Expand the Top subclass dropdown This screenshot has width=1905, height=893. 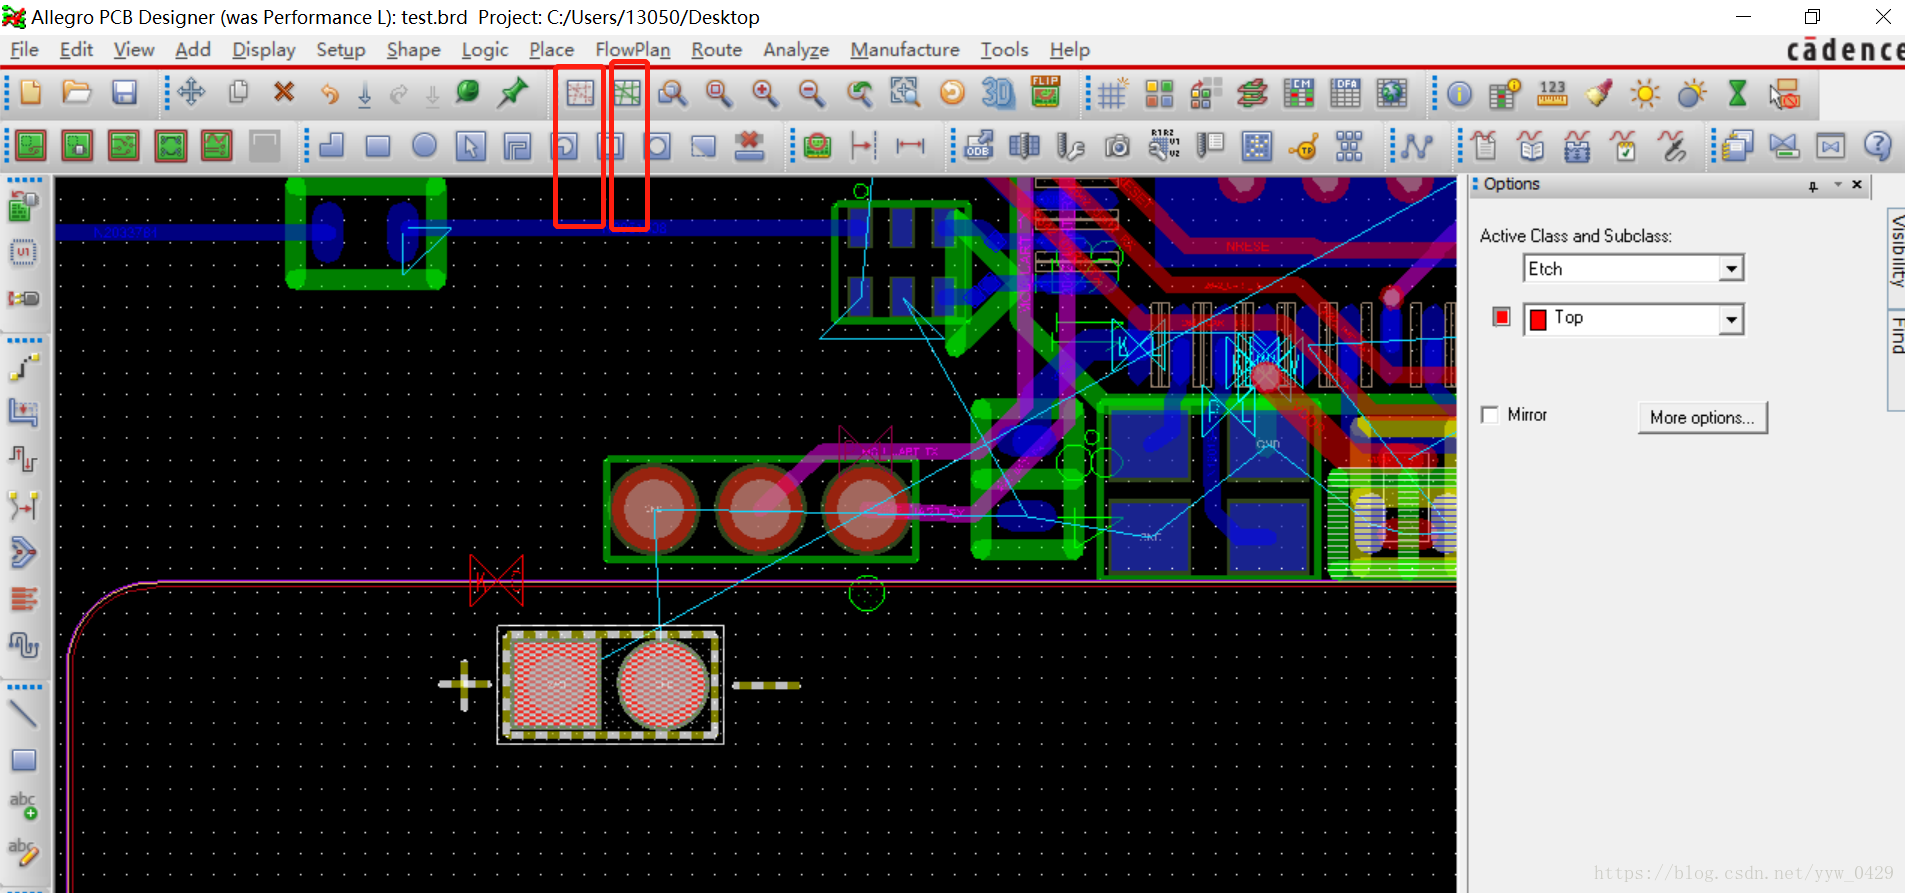coord(1731,319)
